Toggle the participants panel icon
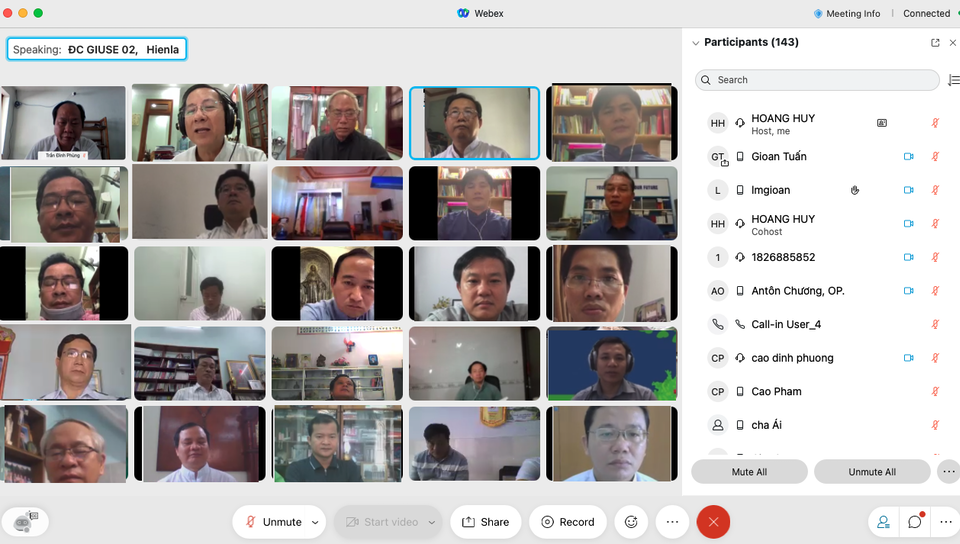This screenshot has width=960, height=544. [x=883, y=522]
